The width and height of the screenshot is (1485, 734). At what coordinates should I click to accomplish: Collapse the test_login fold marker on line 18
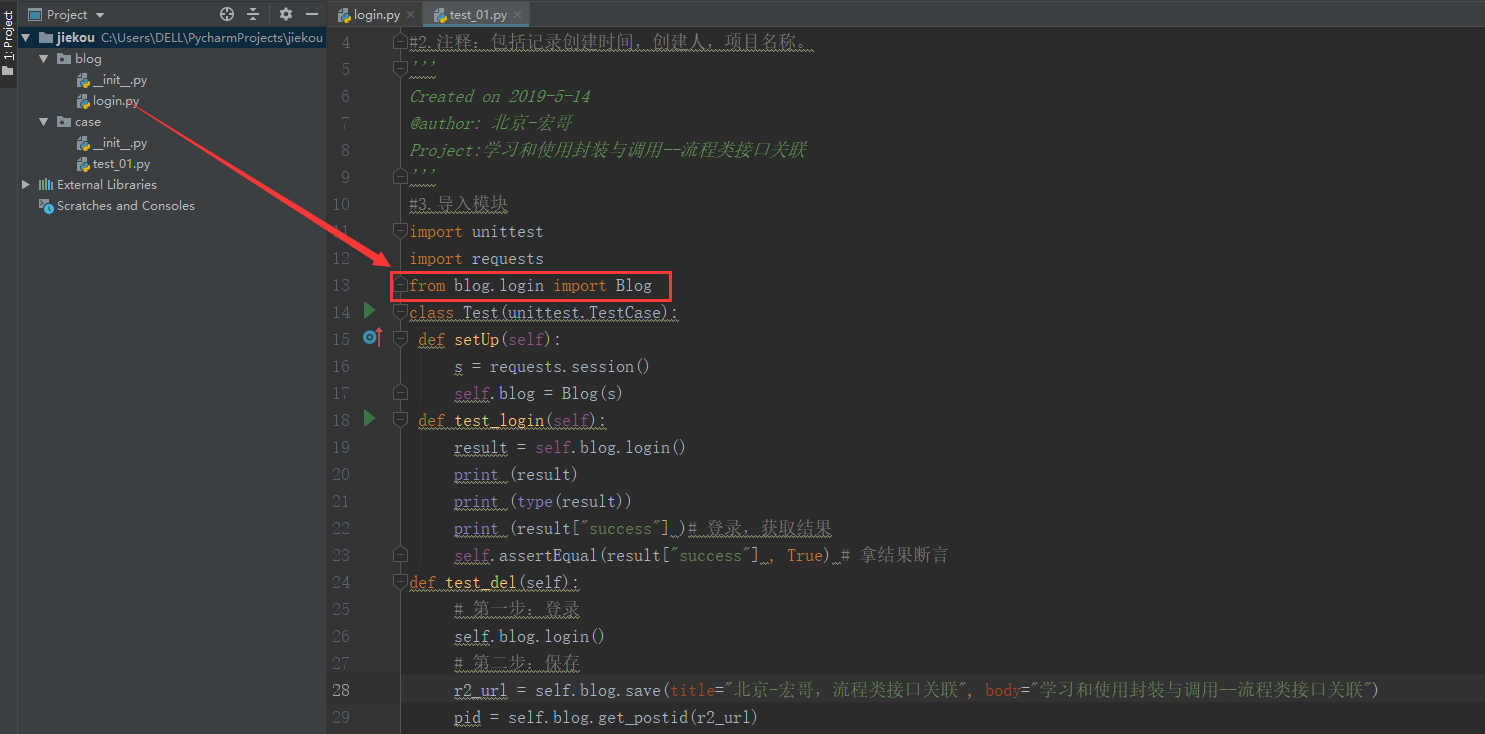click(401, 419)
